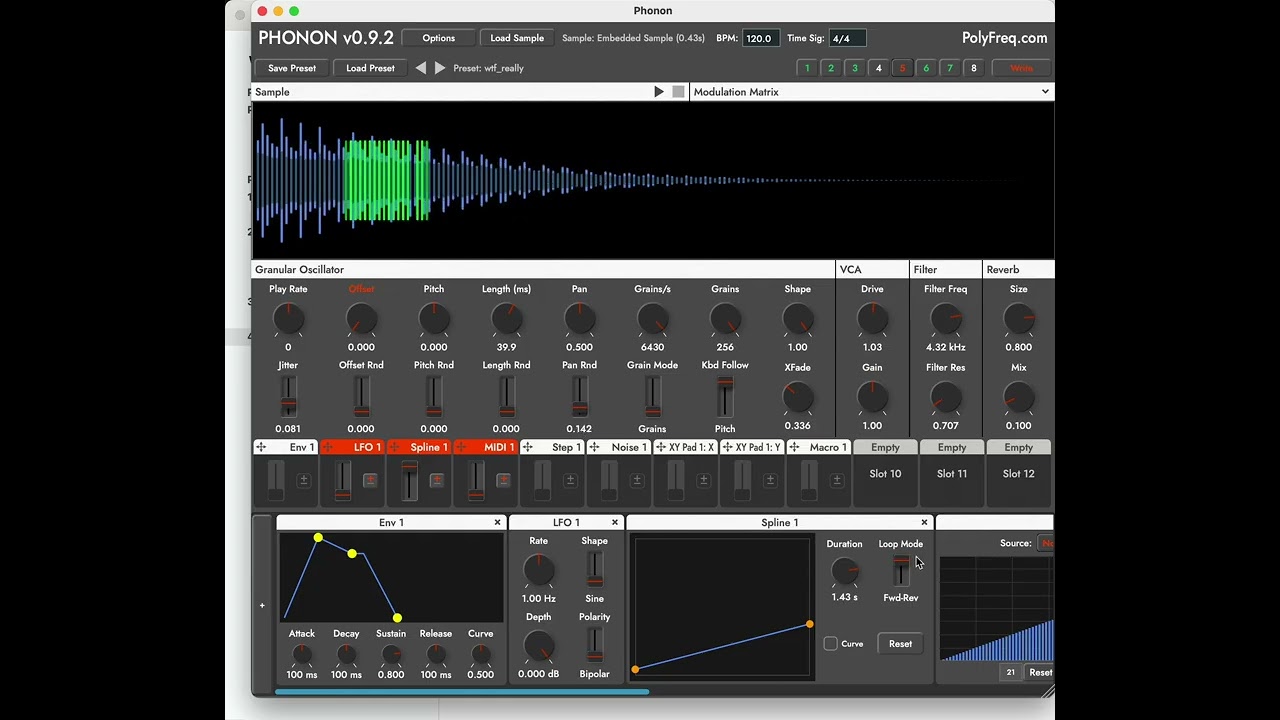Click the Load Sample button
Viewport: 1280px width, 720px height.
pyautogui.click(x=517, y=38)
